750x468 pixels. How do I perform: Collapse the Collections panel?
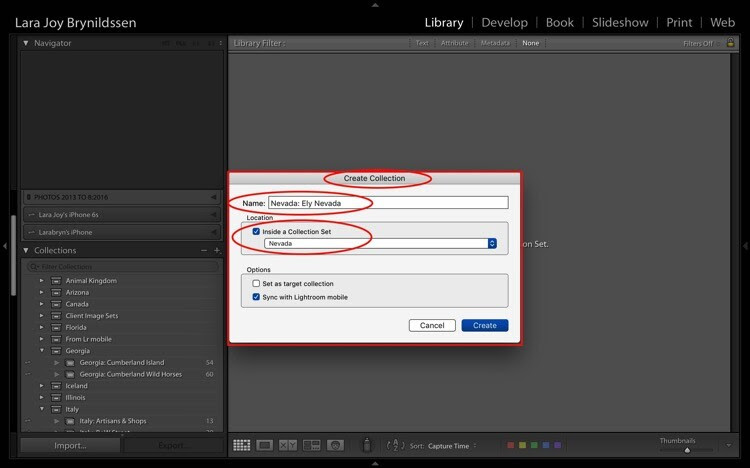pyautogui.click(x=26, y=250)
